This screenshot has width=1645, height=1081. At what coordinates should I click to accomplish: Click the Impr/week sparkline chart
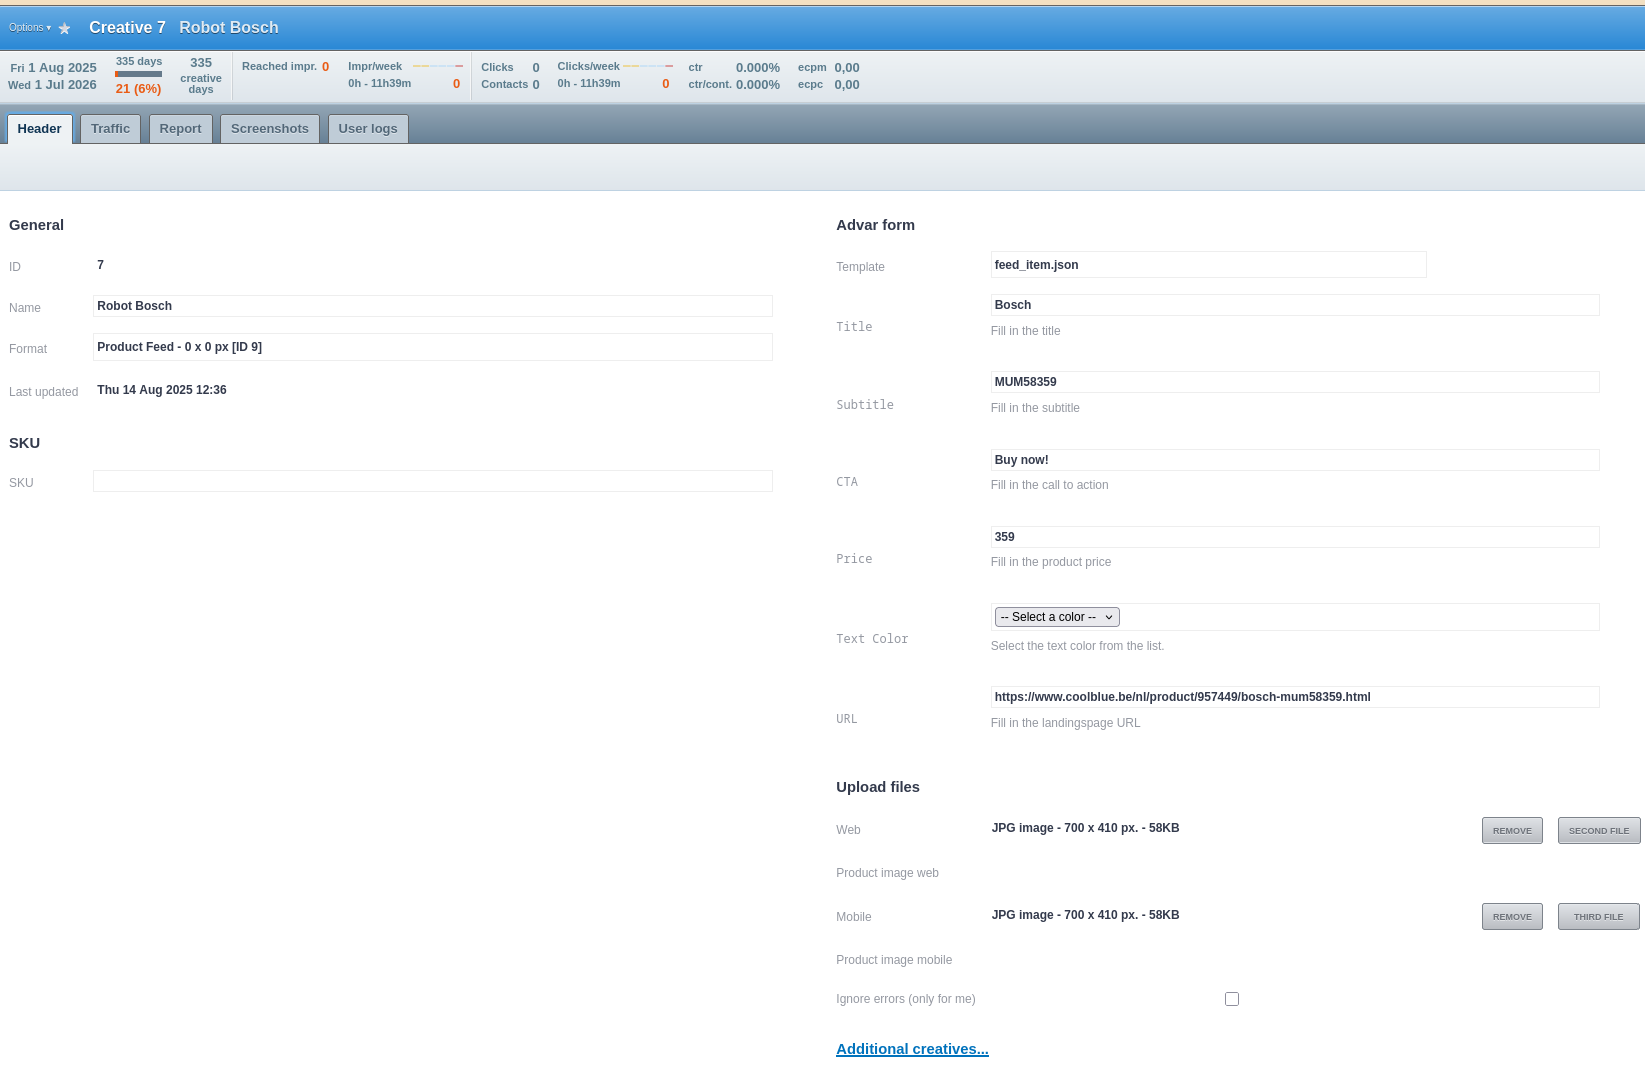437,66
